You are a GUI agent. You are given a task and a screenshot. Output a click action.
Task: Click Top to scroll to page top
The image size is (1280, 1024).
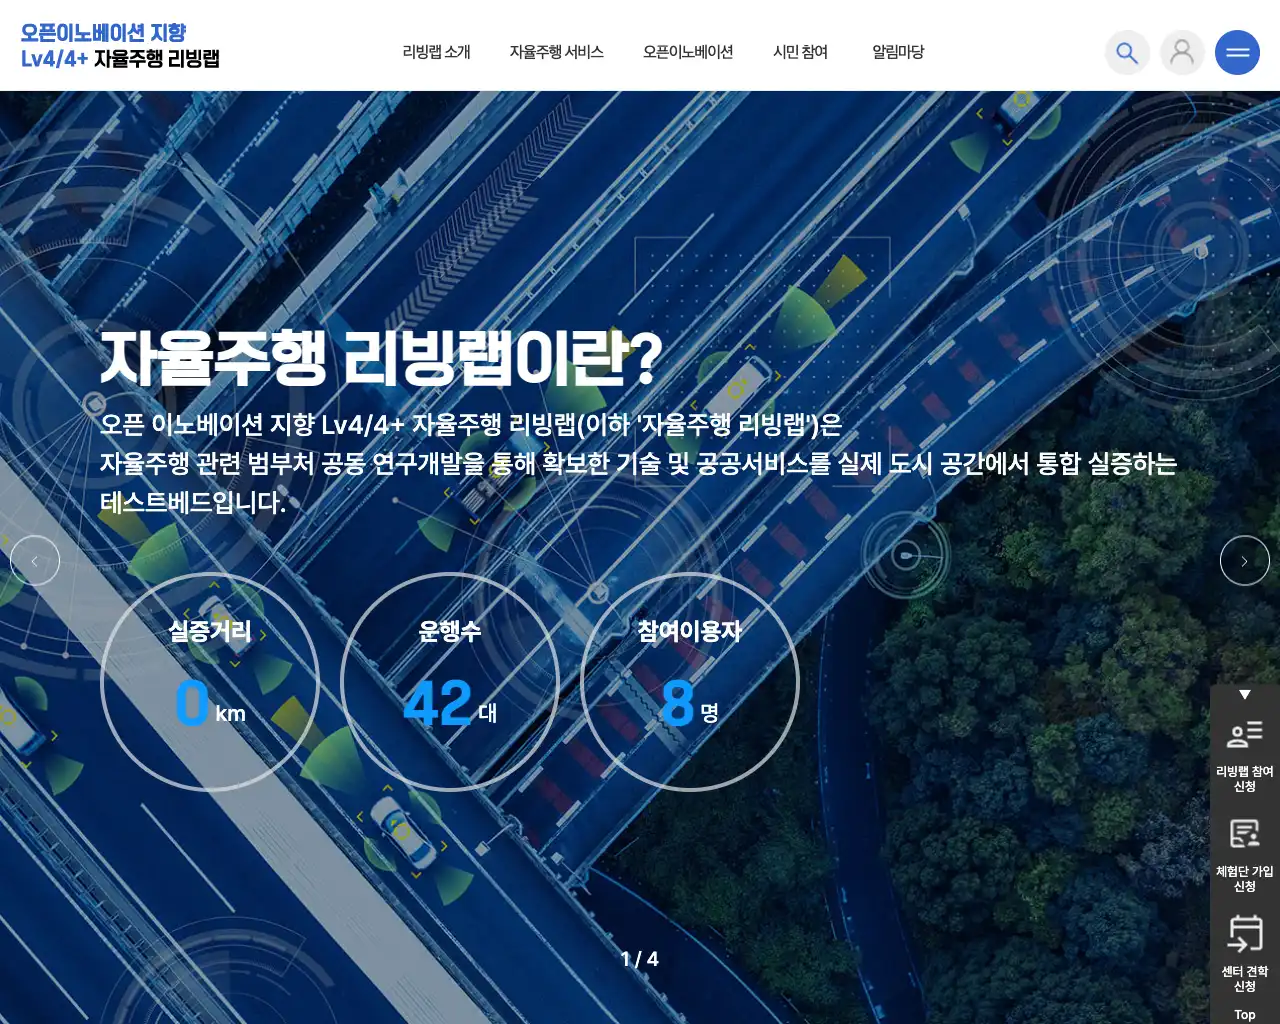1245,1012
